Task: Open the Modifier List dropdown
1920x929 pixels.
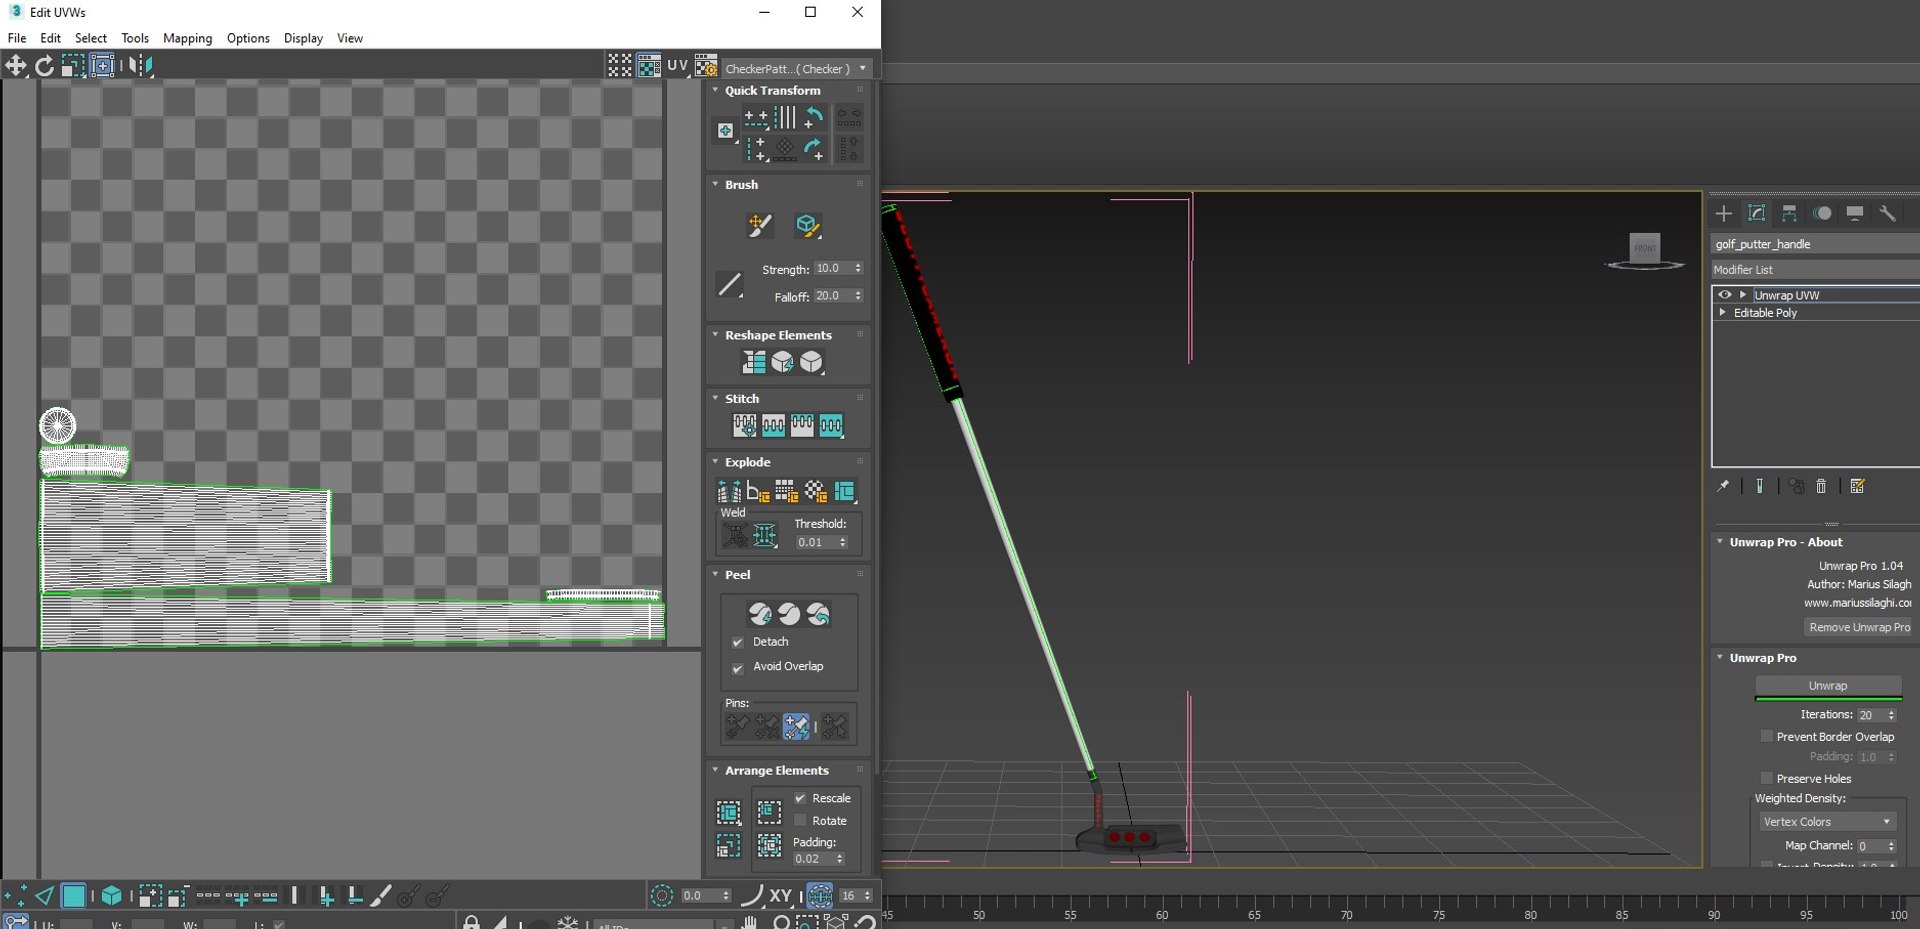Action: coord(1814,270)
